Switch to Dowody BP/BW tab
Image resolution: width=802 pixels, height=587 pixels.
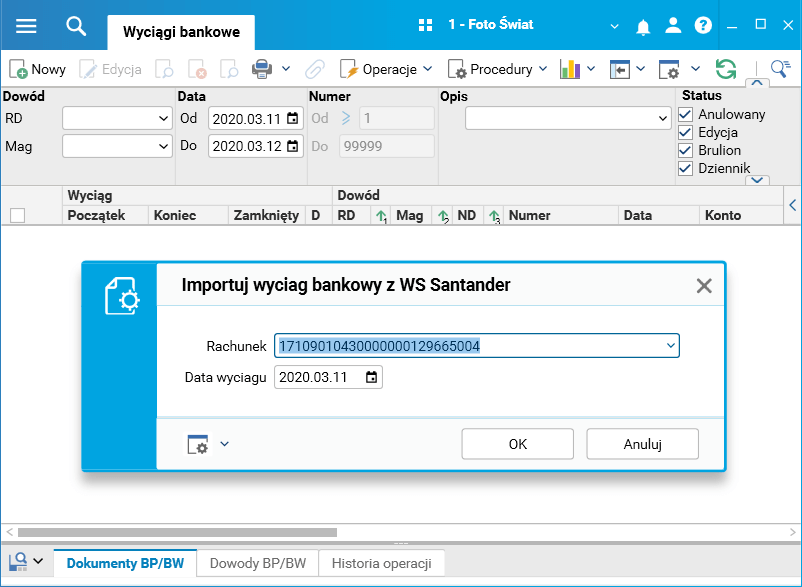pyautogui.click(x=258, y=563)
